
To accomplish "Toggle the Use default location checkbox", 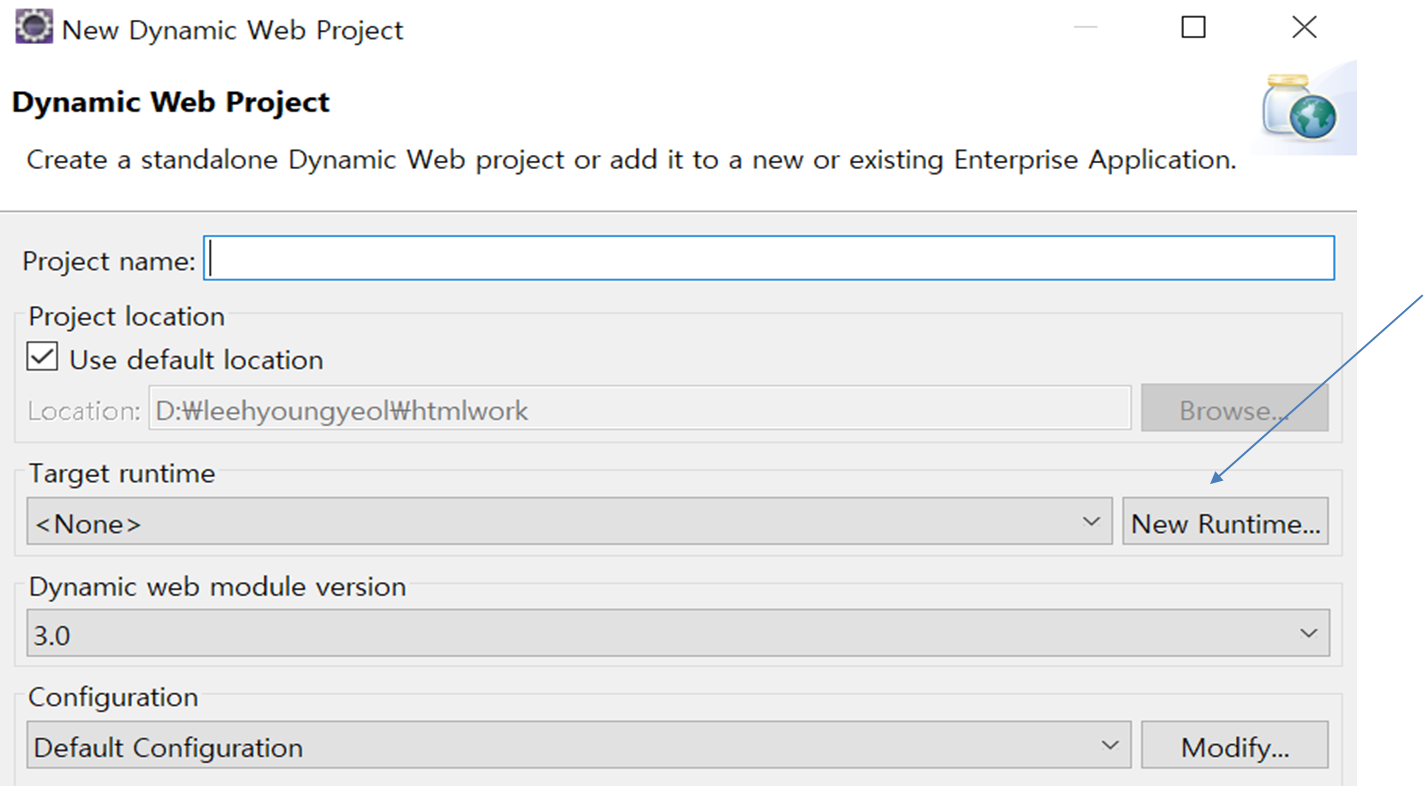I will [x=42, y=358].
